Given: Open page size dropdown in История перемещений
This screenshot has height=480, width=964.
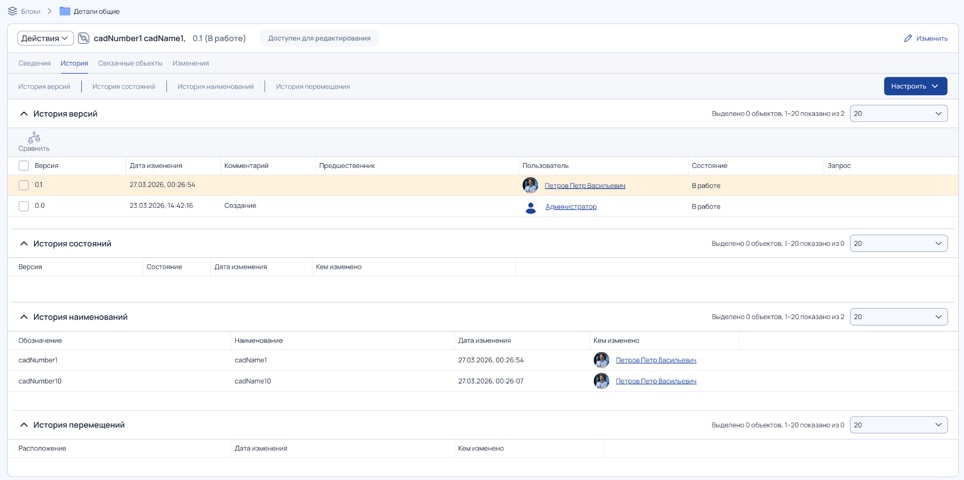Looking at the screenshot, I should (898, 425).
